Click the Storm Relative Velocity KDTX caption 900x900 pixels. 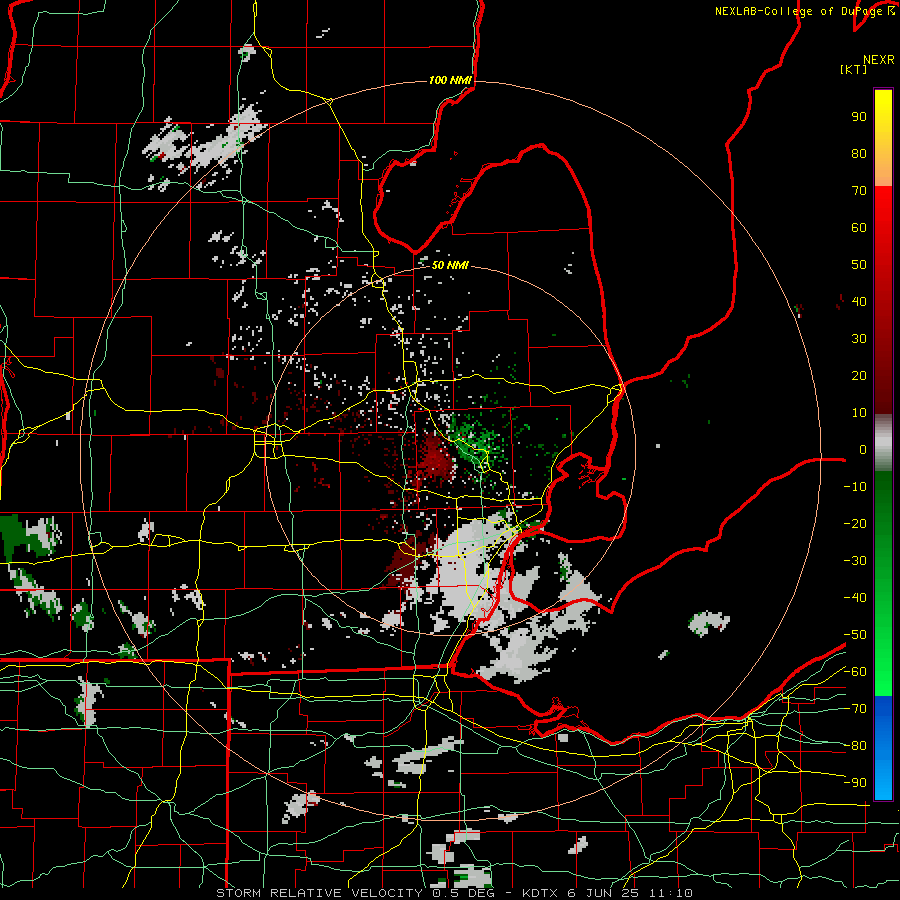coord(454,893)
